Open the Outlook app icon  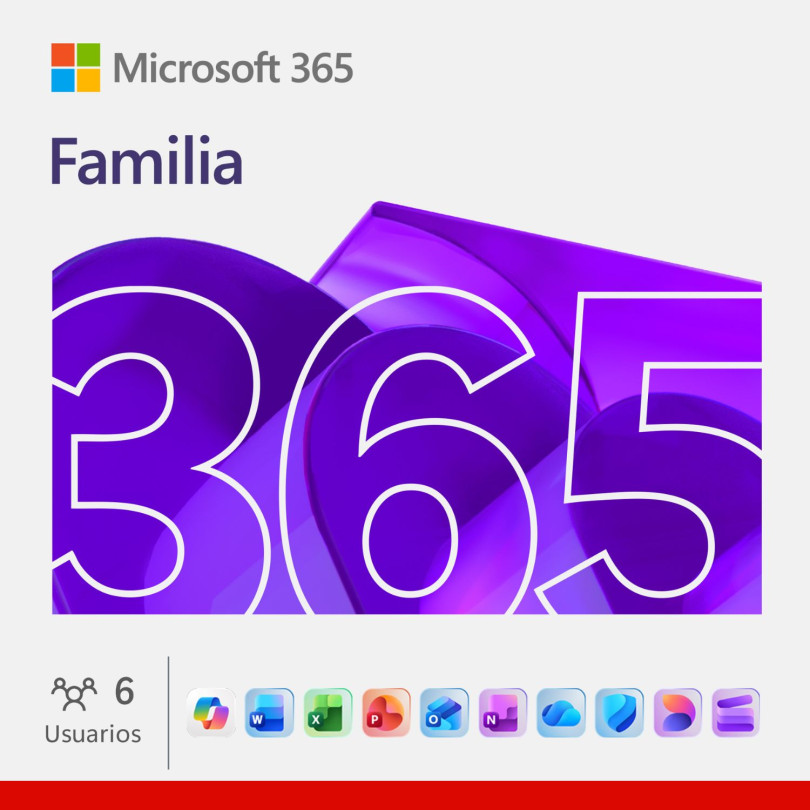444,712
